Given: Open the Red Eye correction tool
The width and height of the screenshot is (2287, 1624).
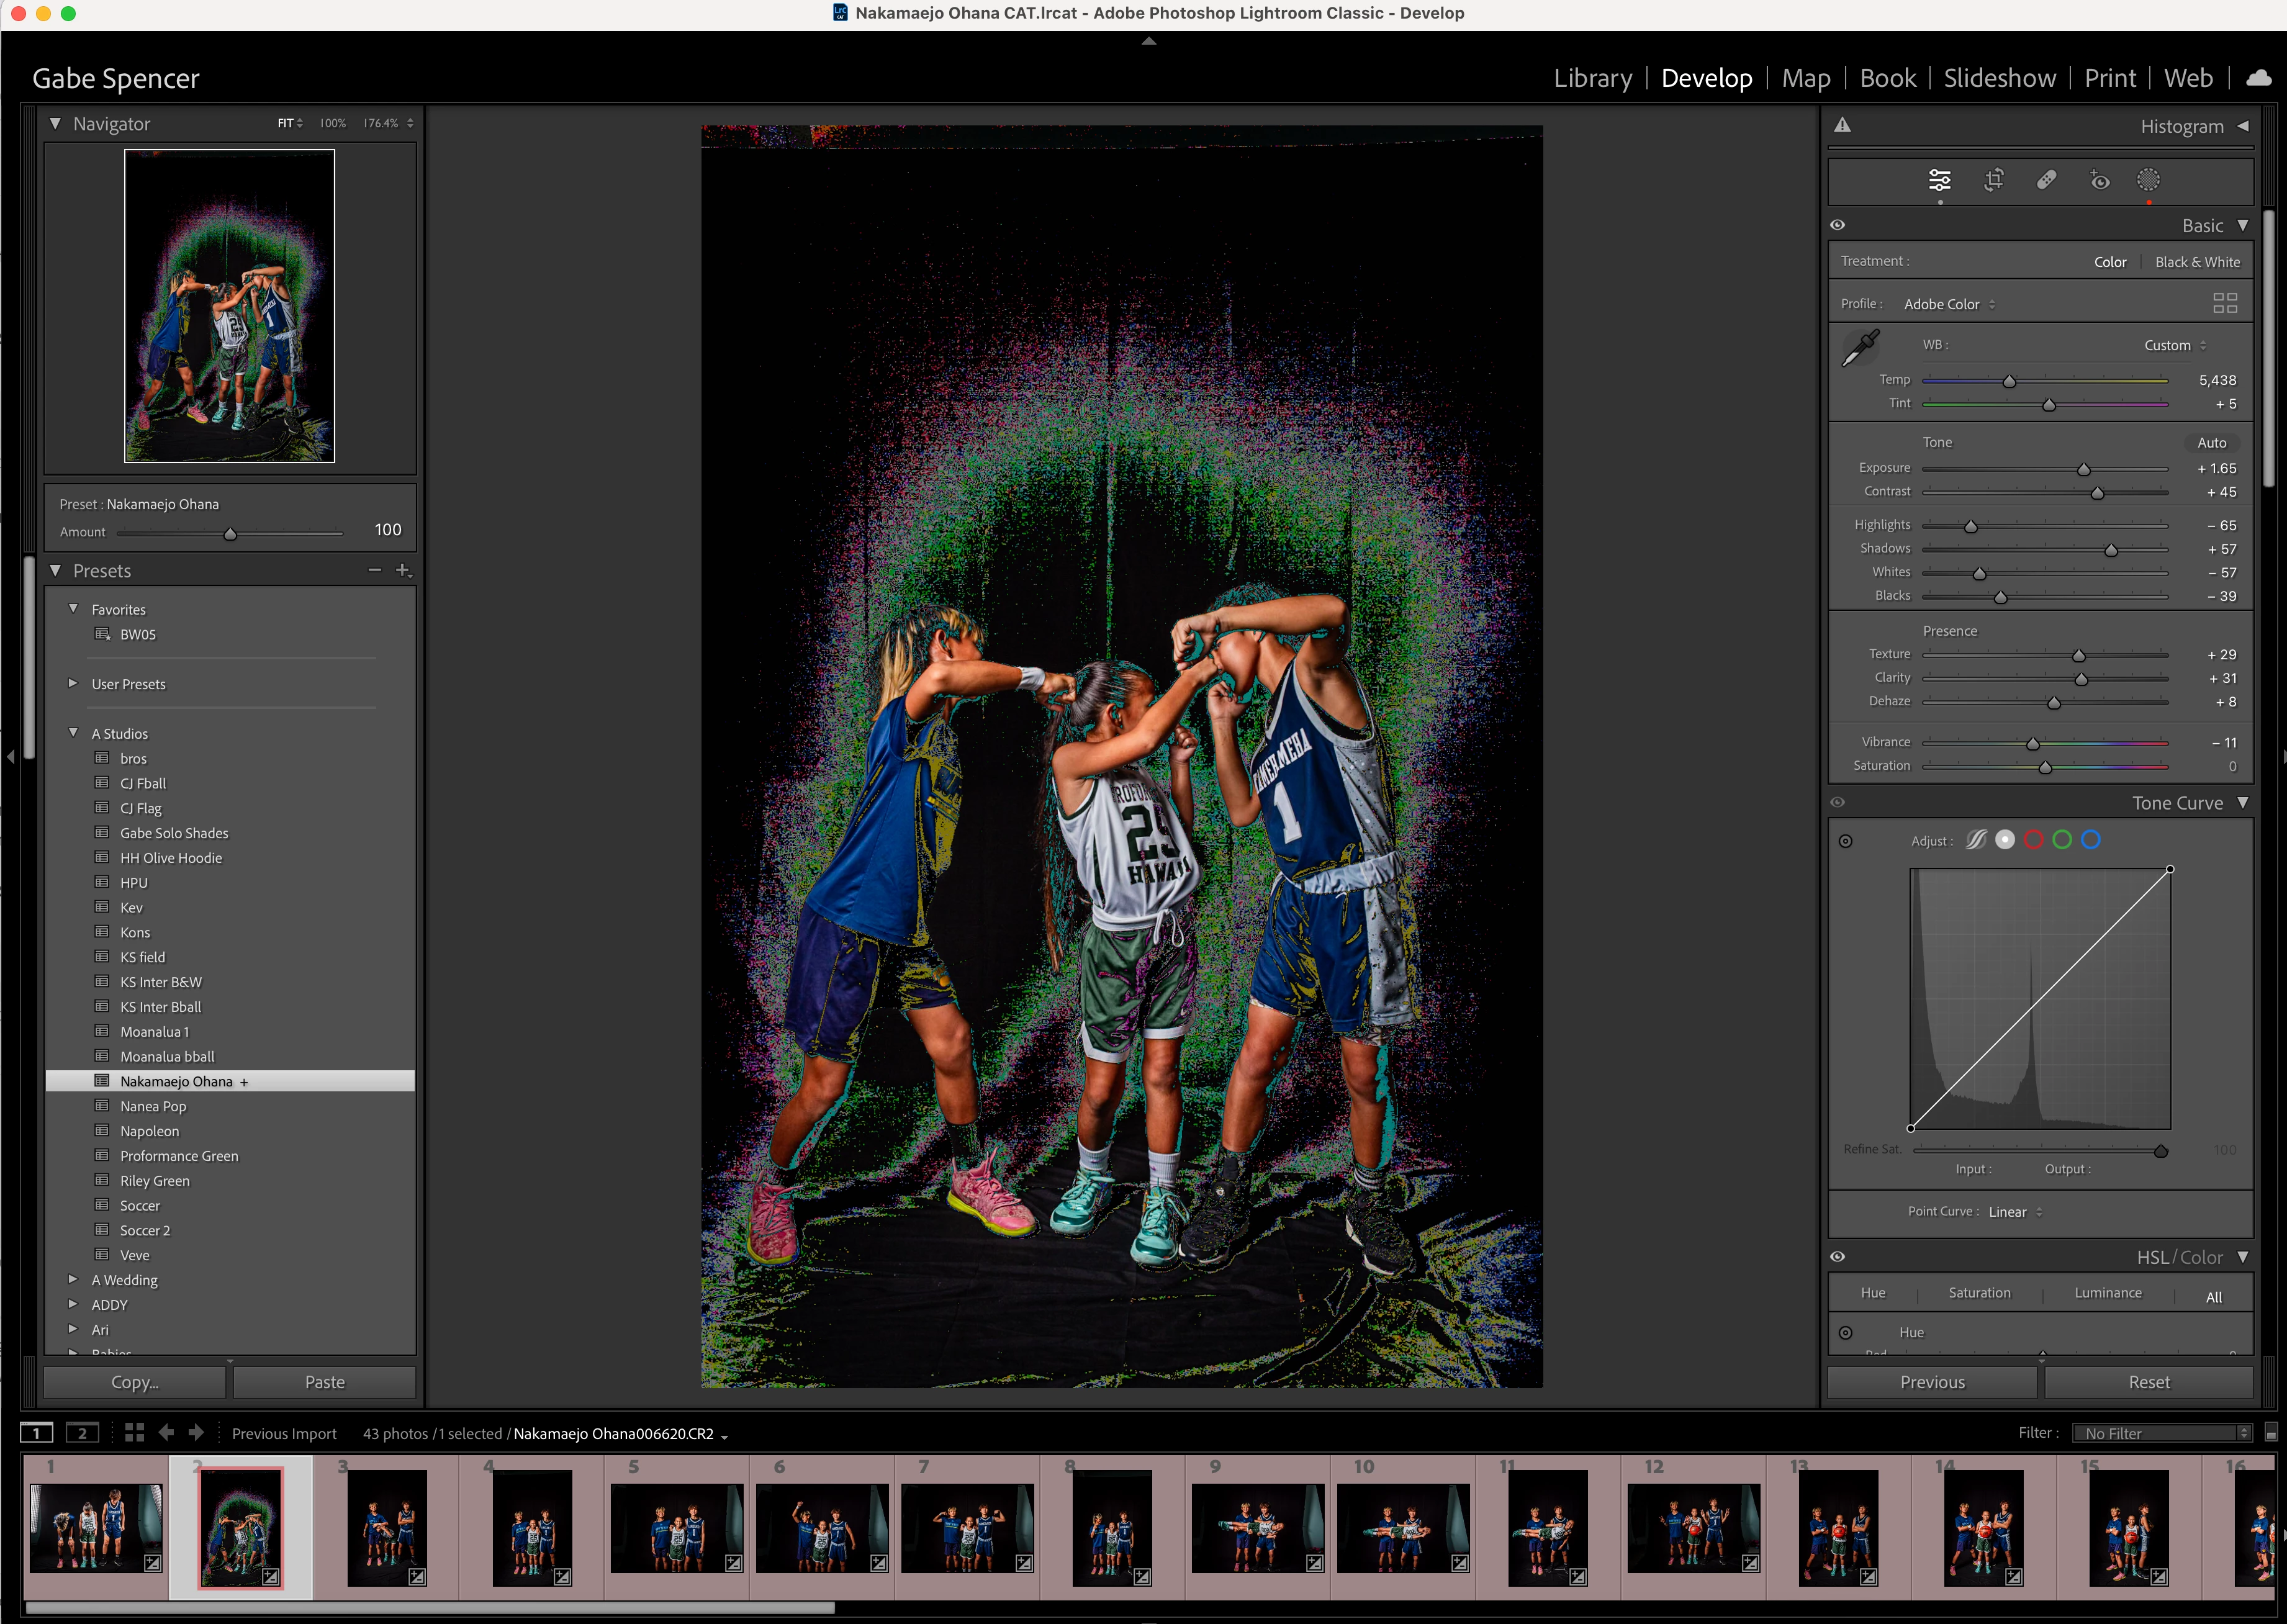Looking at the screenshot, I should coord(2099,180).
